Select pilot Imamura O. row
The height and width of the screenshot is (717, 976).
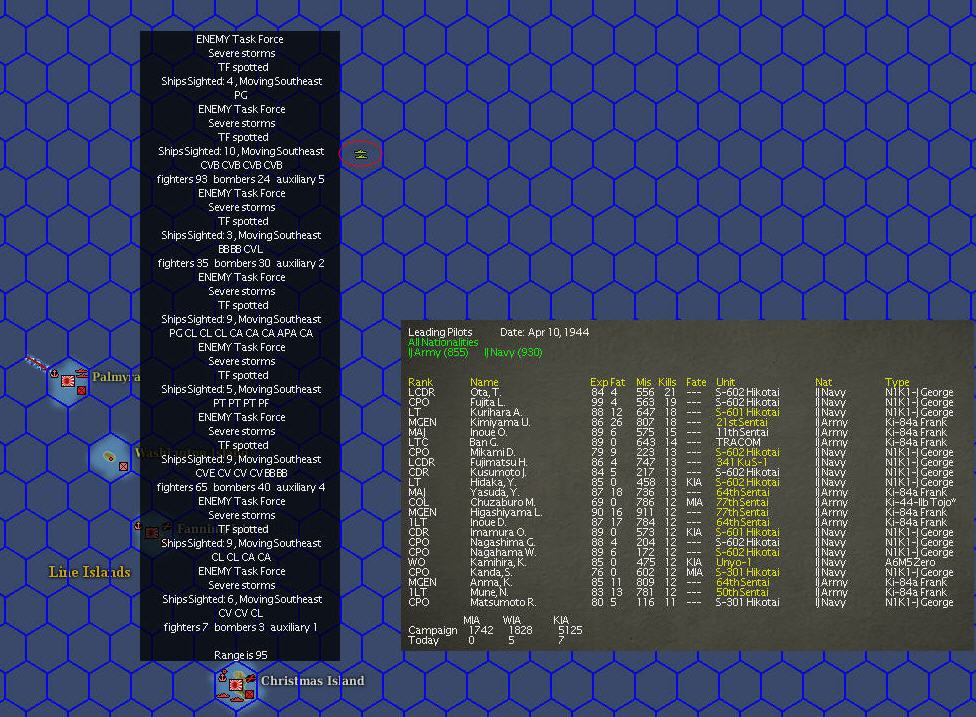coord(681,532)
